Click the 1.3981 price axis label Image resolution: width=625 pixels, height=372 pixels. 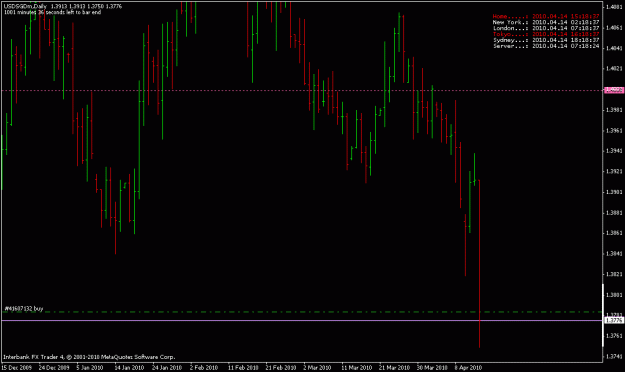click(x=614, y=110)
